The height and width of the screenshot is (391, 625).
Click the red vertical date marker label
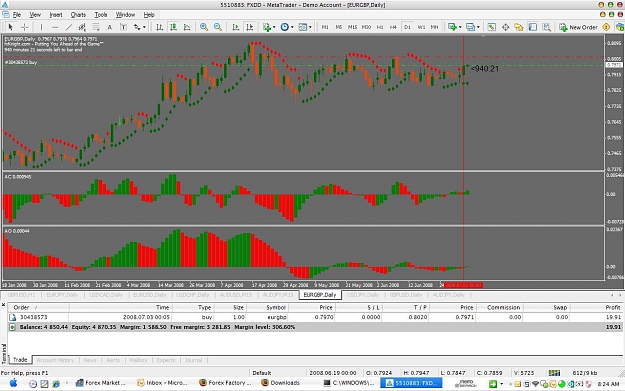pyautogui.click(x=463, y=285)
